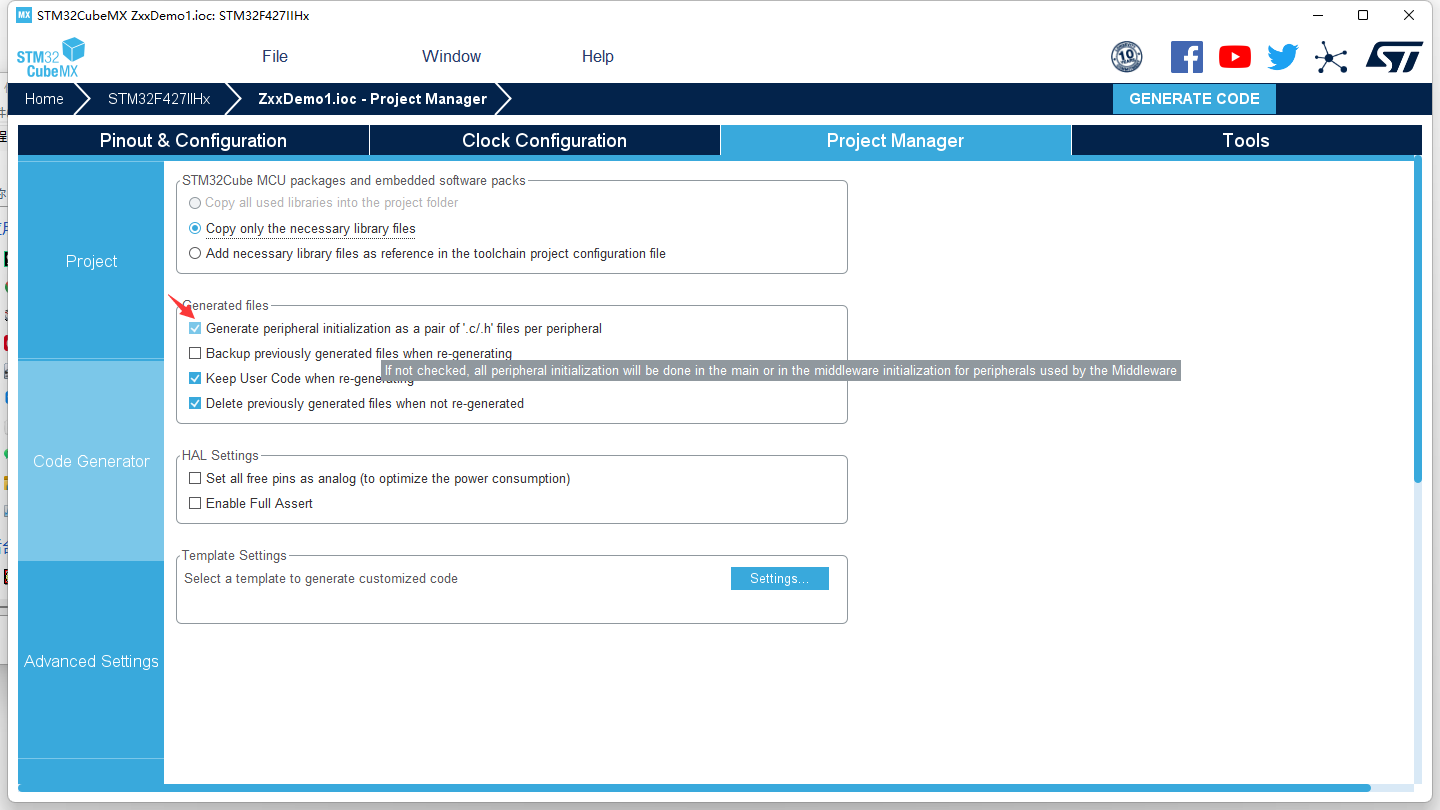Open the File menu
The image size is (1440, 810).
click(275, 56)
